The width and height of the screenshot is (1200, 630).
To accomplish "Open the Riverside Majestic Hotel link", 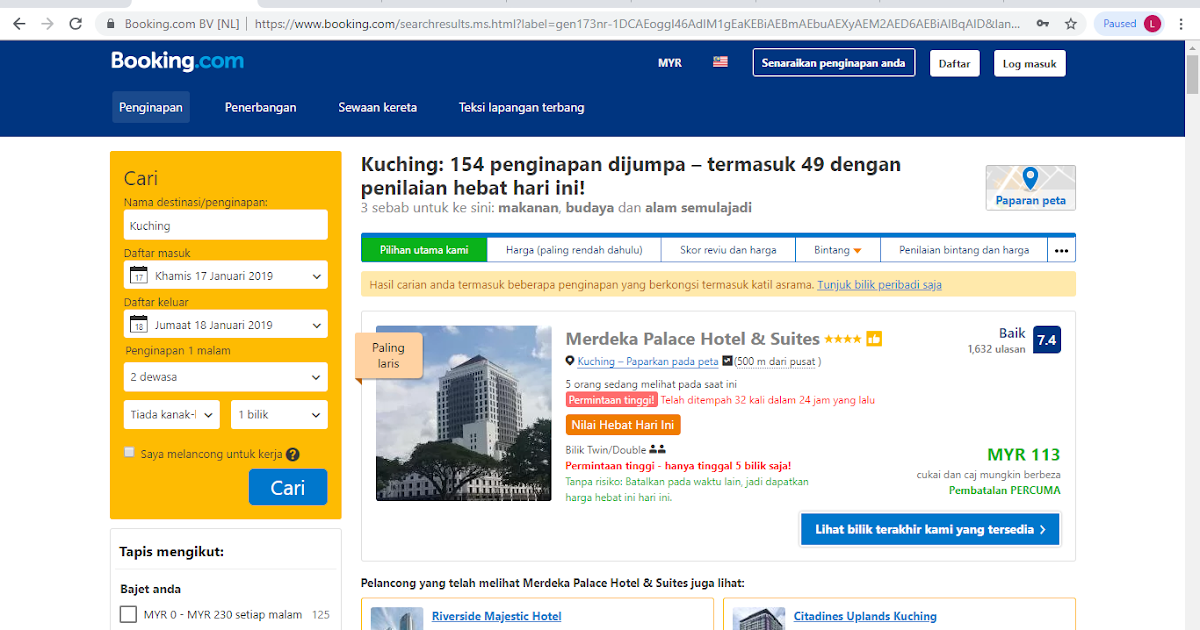I will tap(497, 616).
